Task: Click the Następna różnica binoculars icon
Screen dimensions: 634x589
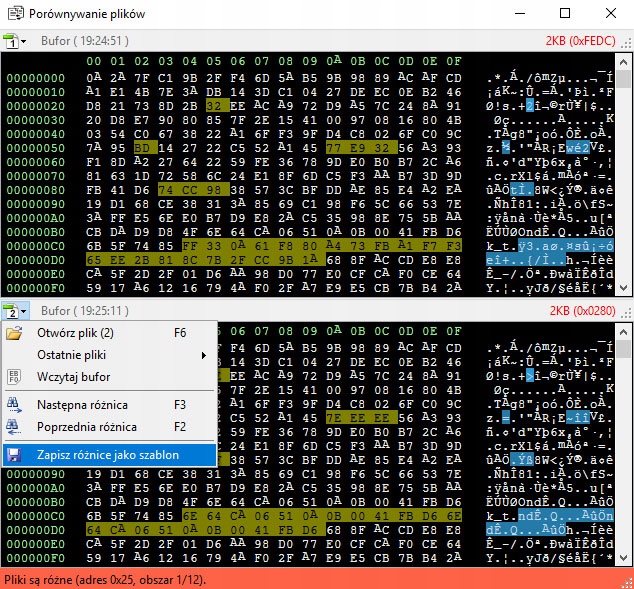Action: click(x=15, y=405)
